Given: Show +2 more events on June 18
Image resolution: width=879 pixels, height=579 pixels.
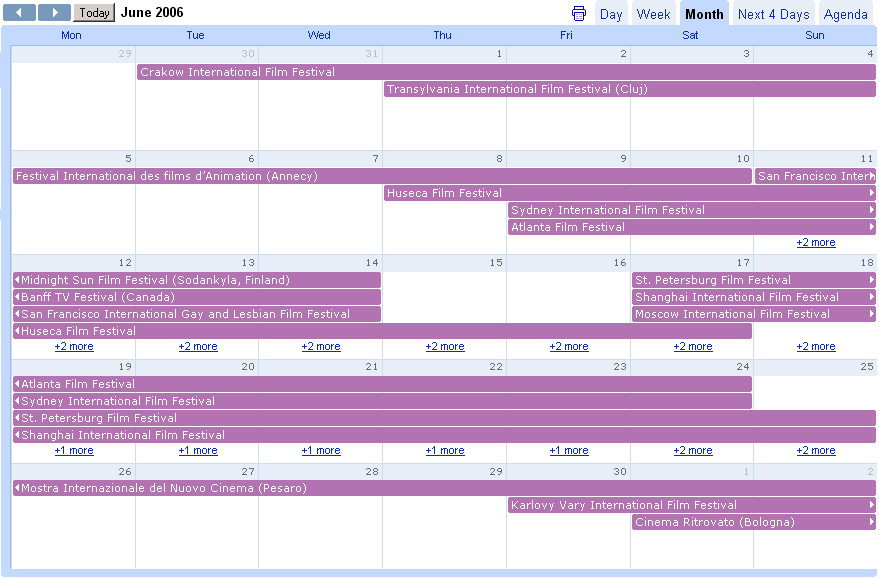Looking at the screenshot, I should click(816, 346).
